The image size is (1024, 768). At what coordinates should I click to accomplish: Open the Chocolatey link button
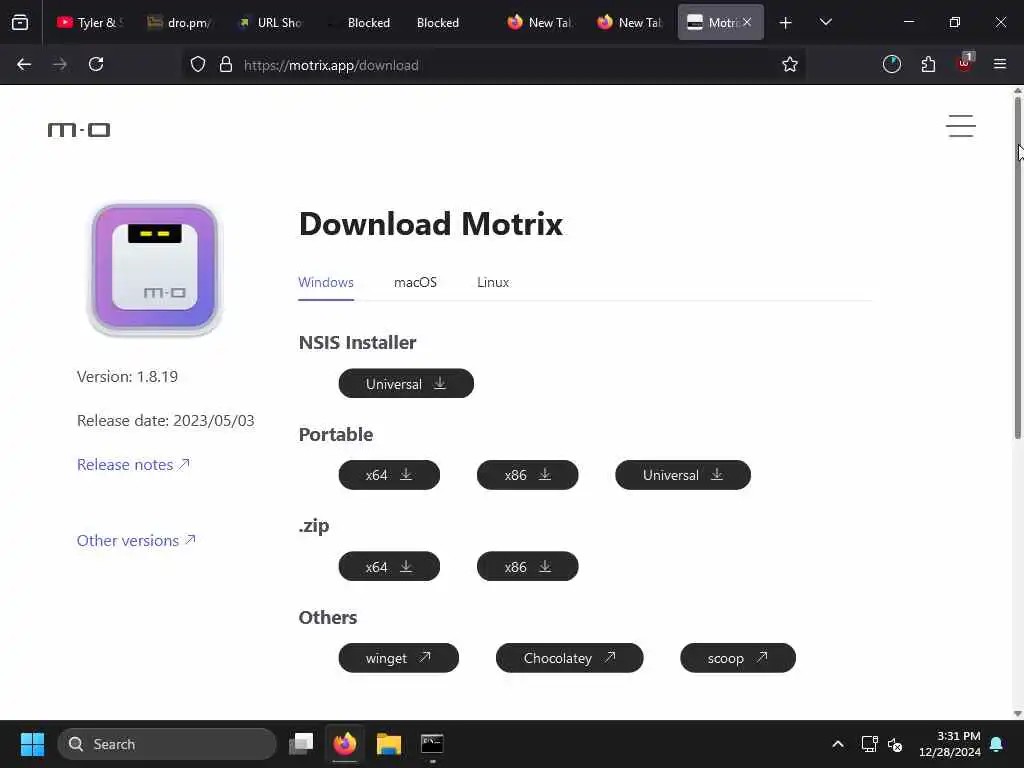pyautogui.click(x=569, y=658)
